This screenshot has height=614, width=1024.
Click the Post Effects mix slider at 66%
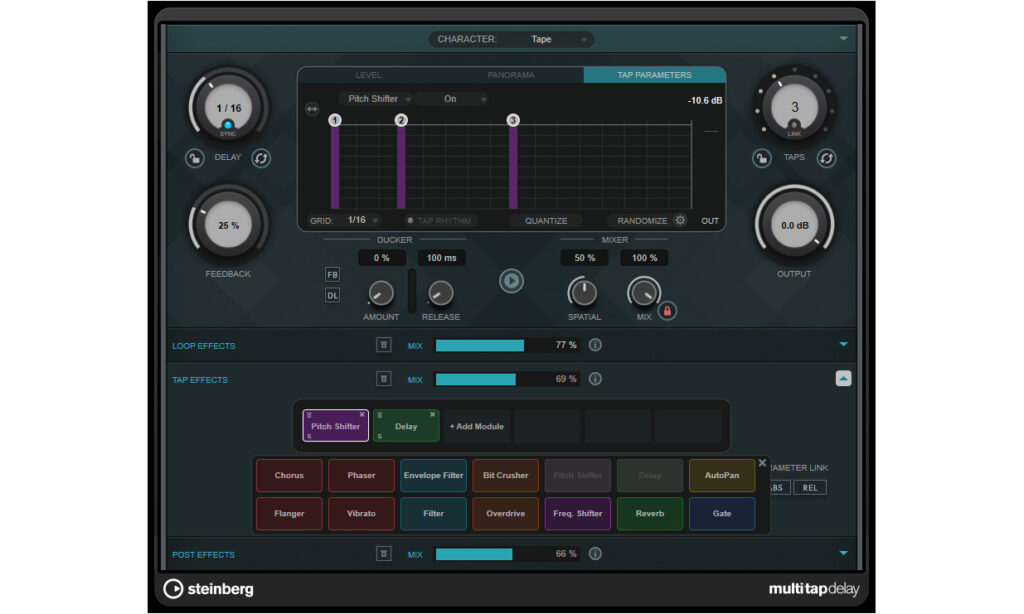[x=507, y=554]
